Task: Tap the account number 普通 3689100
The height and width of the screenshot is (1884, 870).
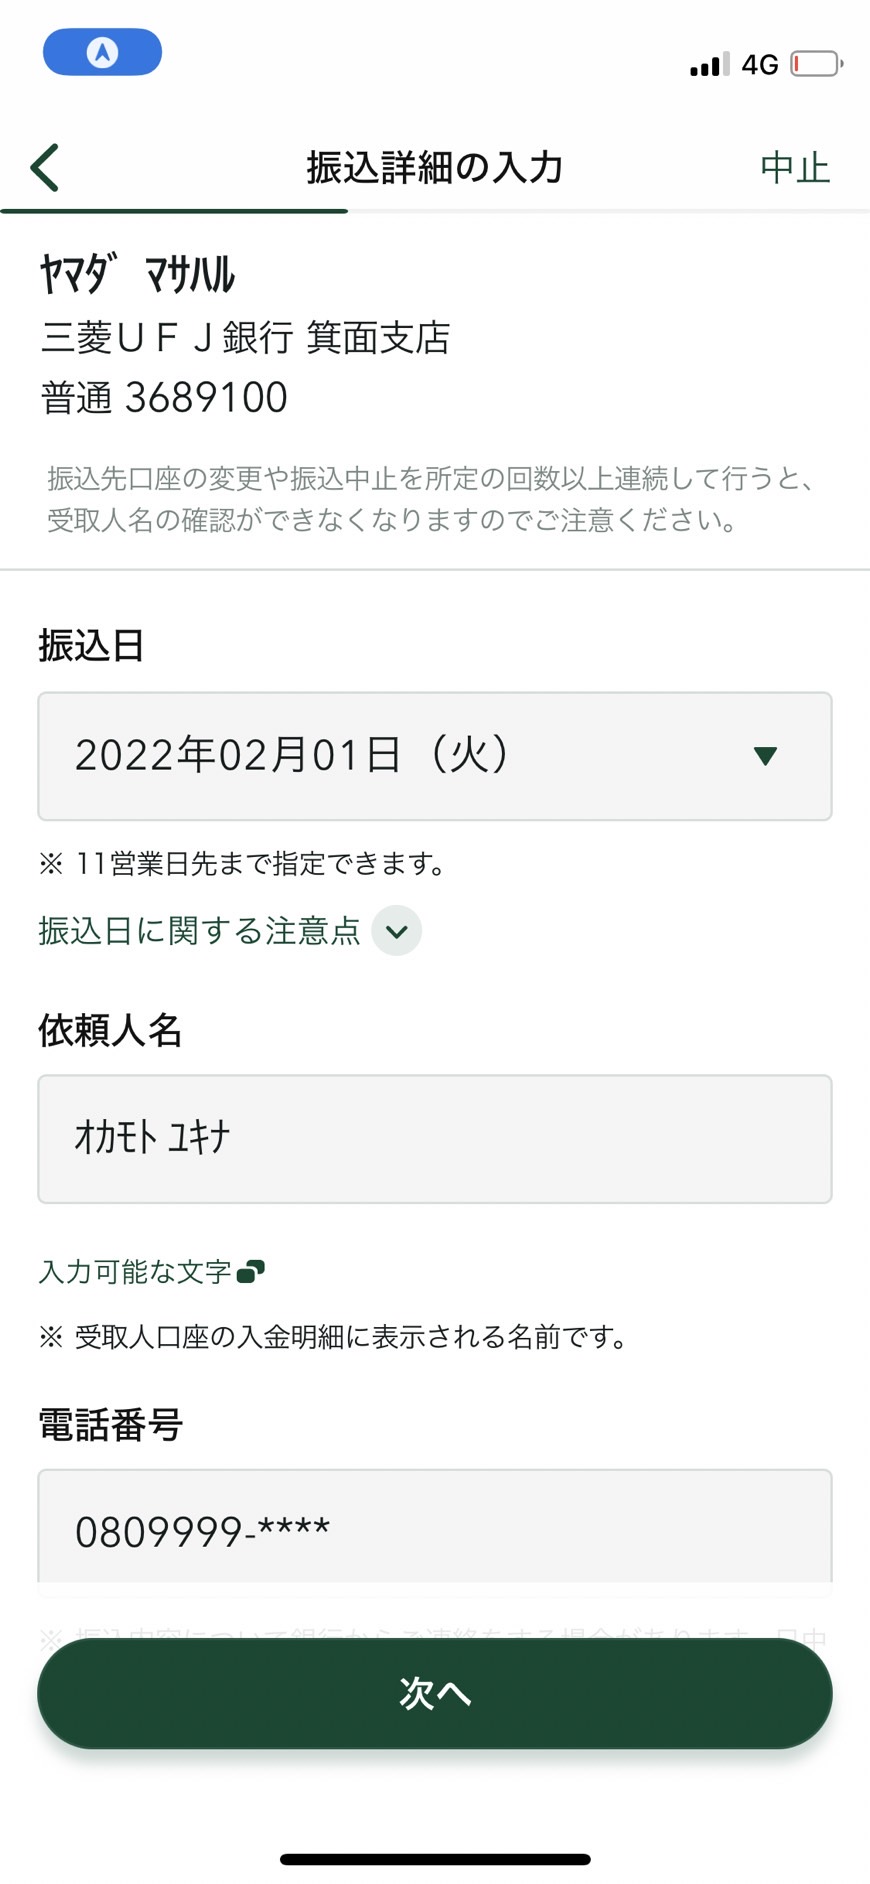Action: [164, 398]
